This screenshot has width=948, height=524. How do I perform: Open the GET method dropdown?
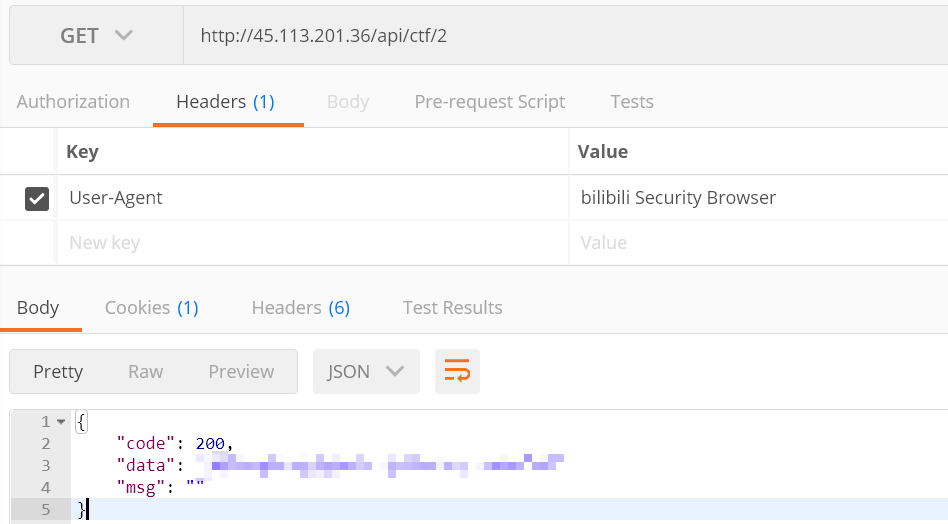(x=96, y=36)
